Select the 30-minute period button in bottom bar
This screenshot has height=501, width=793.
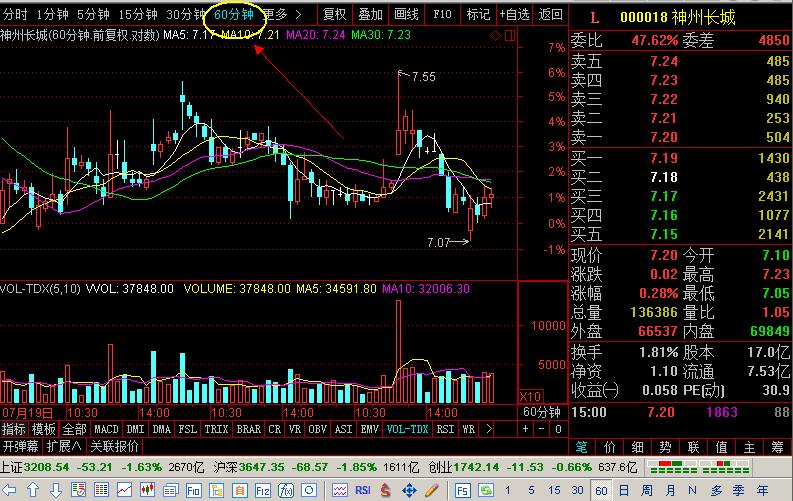pyautogui.click(x=578, y=490)
